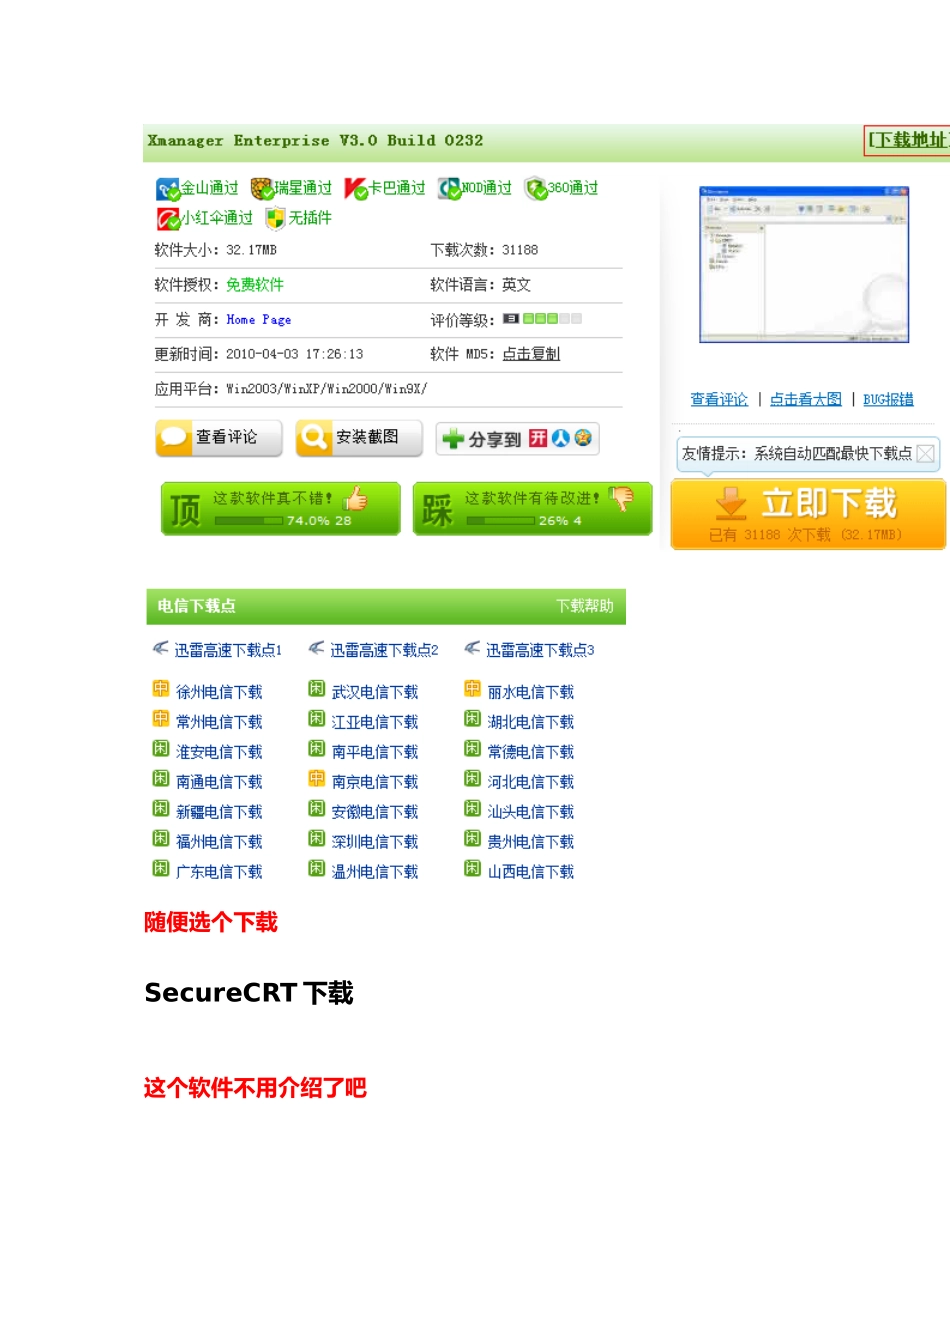The height and width of the screenshot is (1344, 950).
Task: Select 迅雷高速下载点1
Action: (x=228, y=650)
